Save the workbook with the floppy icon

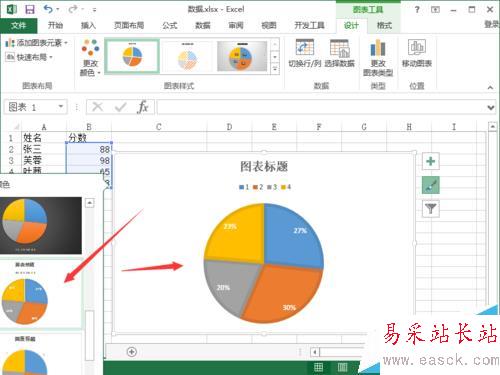30,9
